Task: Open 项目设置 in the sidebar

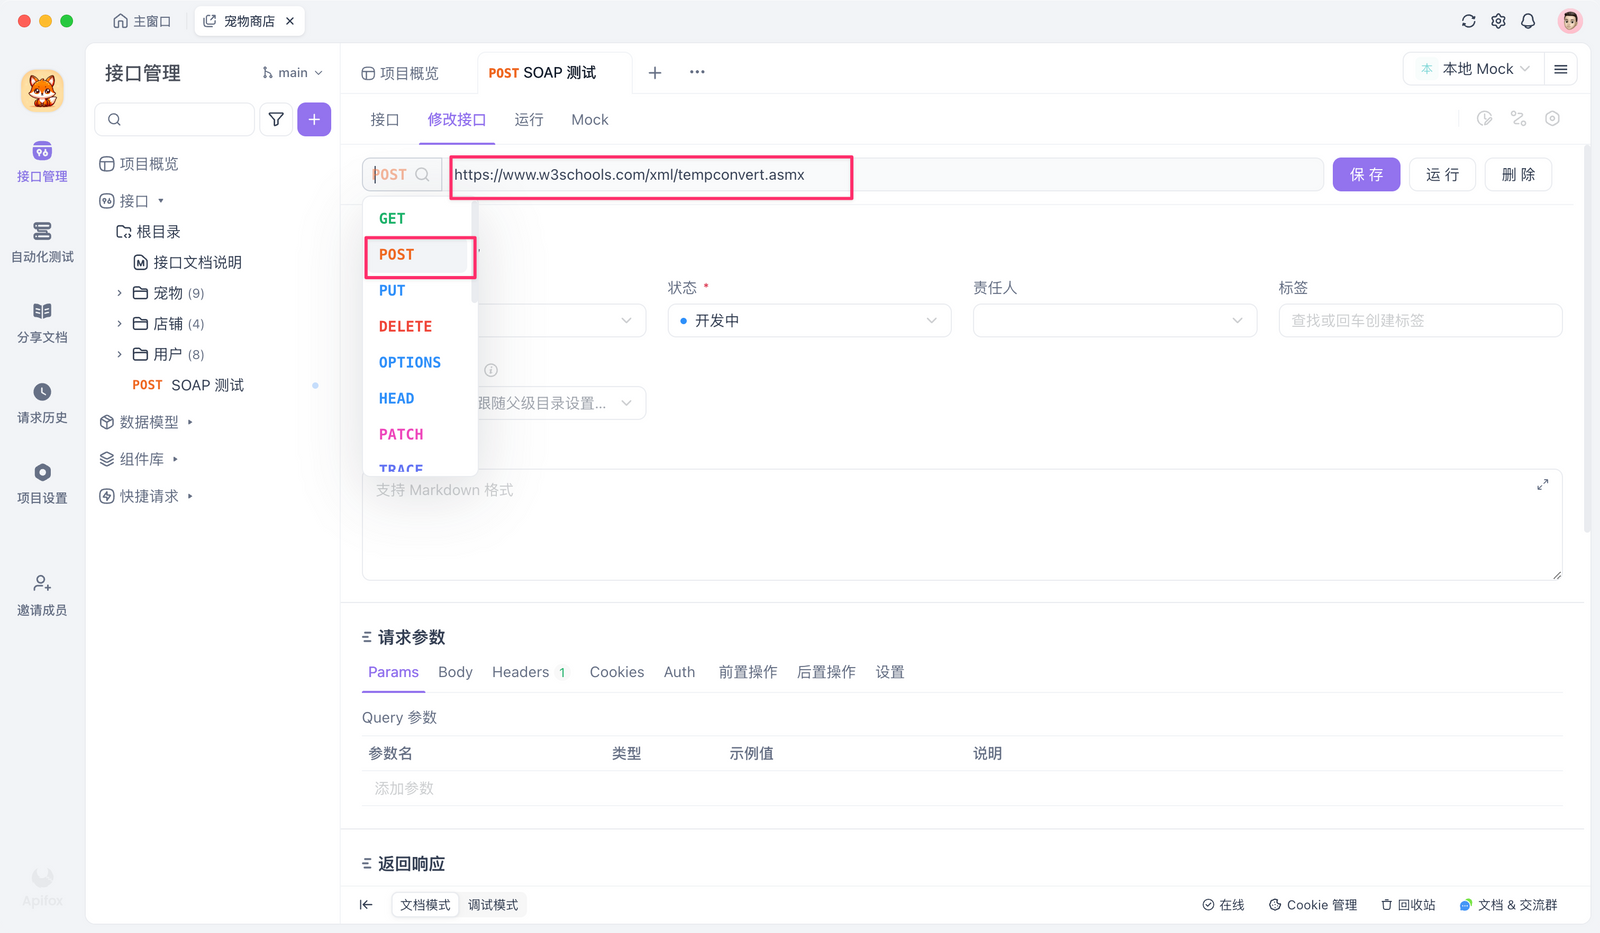Action: 42,483
